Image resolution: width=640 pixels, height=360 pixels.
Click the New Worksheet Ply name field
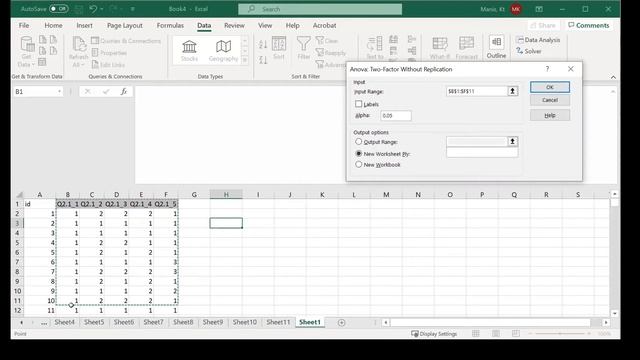pyautogui.click(x=482, y=153)
